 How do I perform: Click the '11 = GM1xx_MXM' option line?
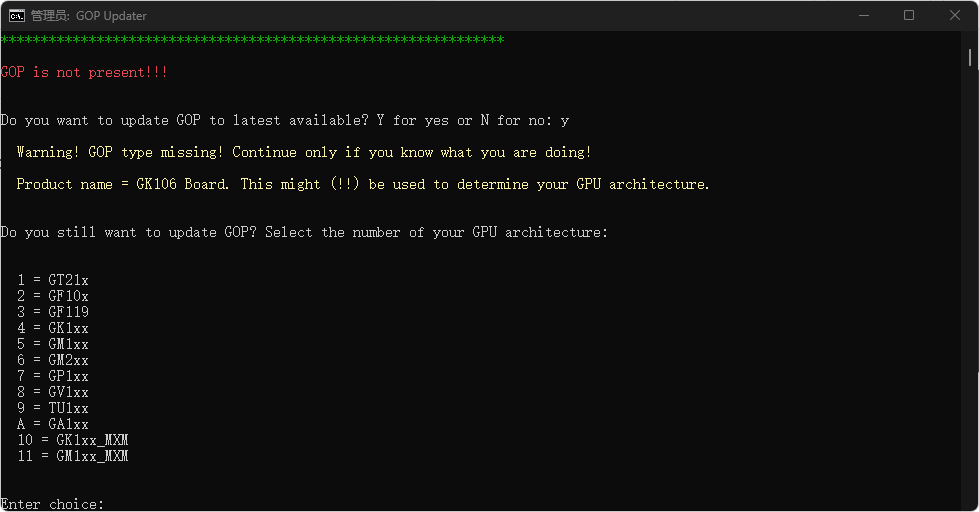coord(73,456)
